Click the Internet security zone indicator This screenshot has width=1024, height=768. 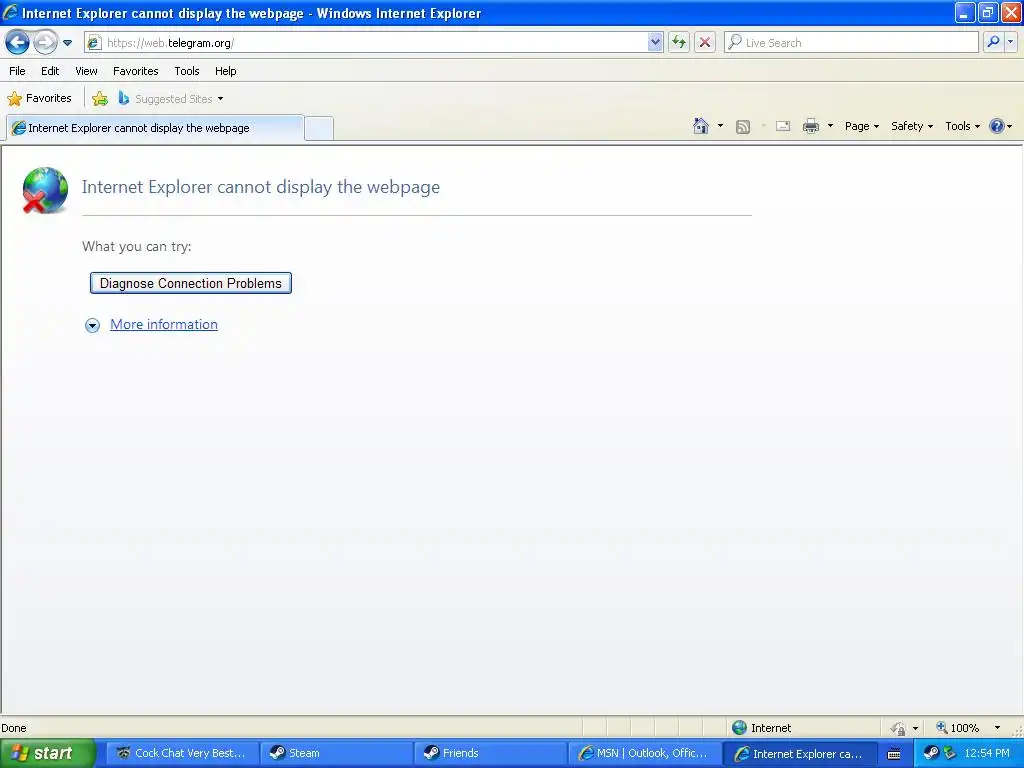click(x=761, y=728)
